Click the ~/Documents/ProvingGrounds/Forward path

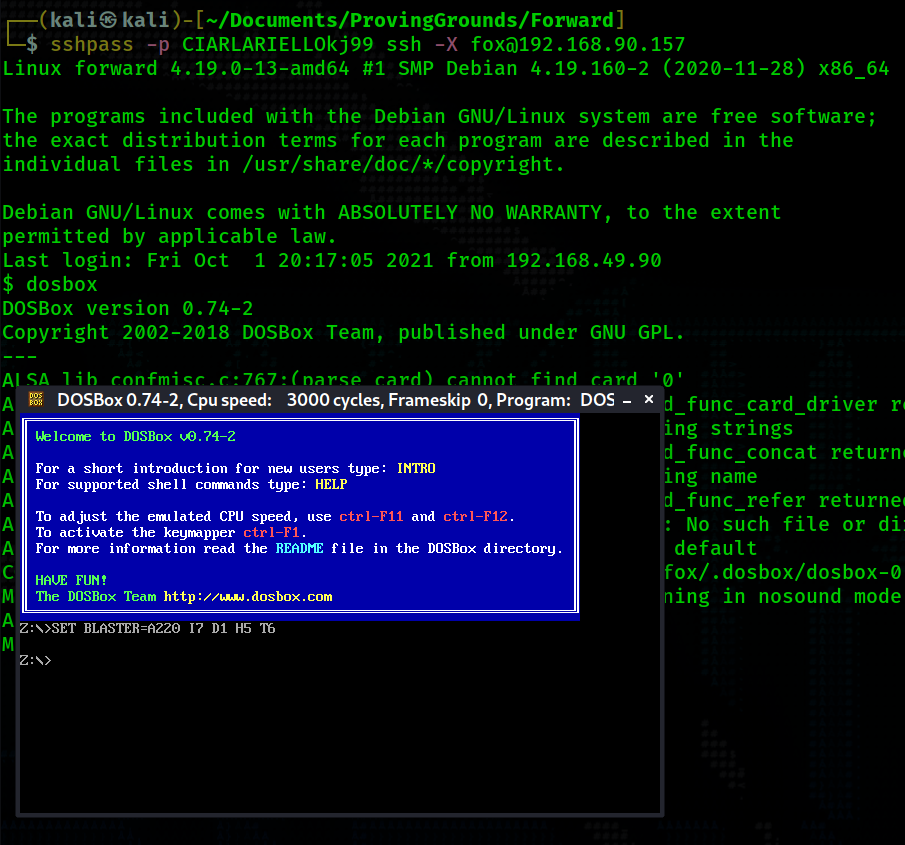(410, 20)
